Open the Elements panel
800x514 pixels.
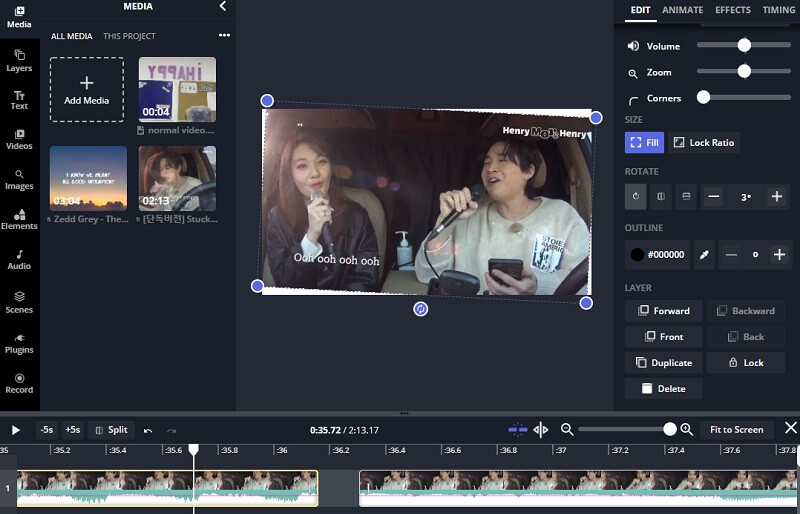(19, 219)
